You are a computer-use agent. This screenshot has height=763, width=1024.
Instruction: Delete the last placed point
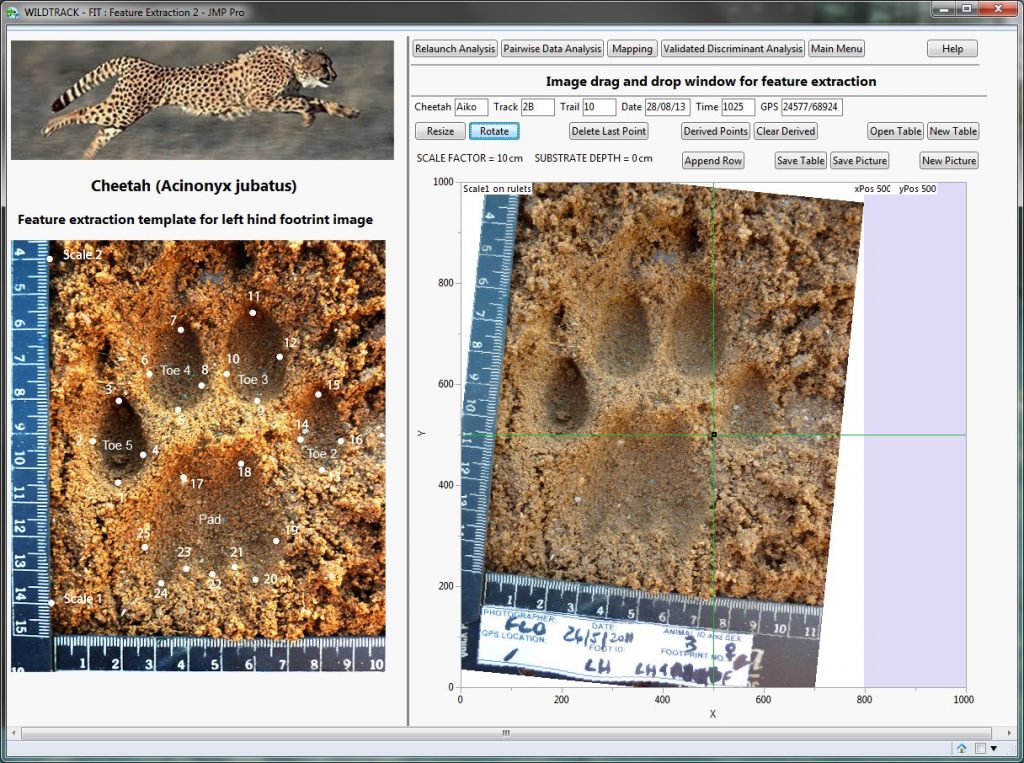608,132
